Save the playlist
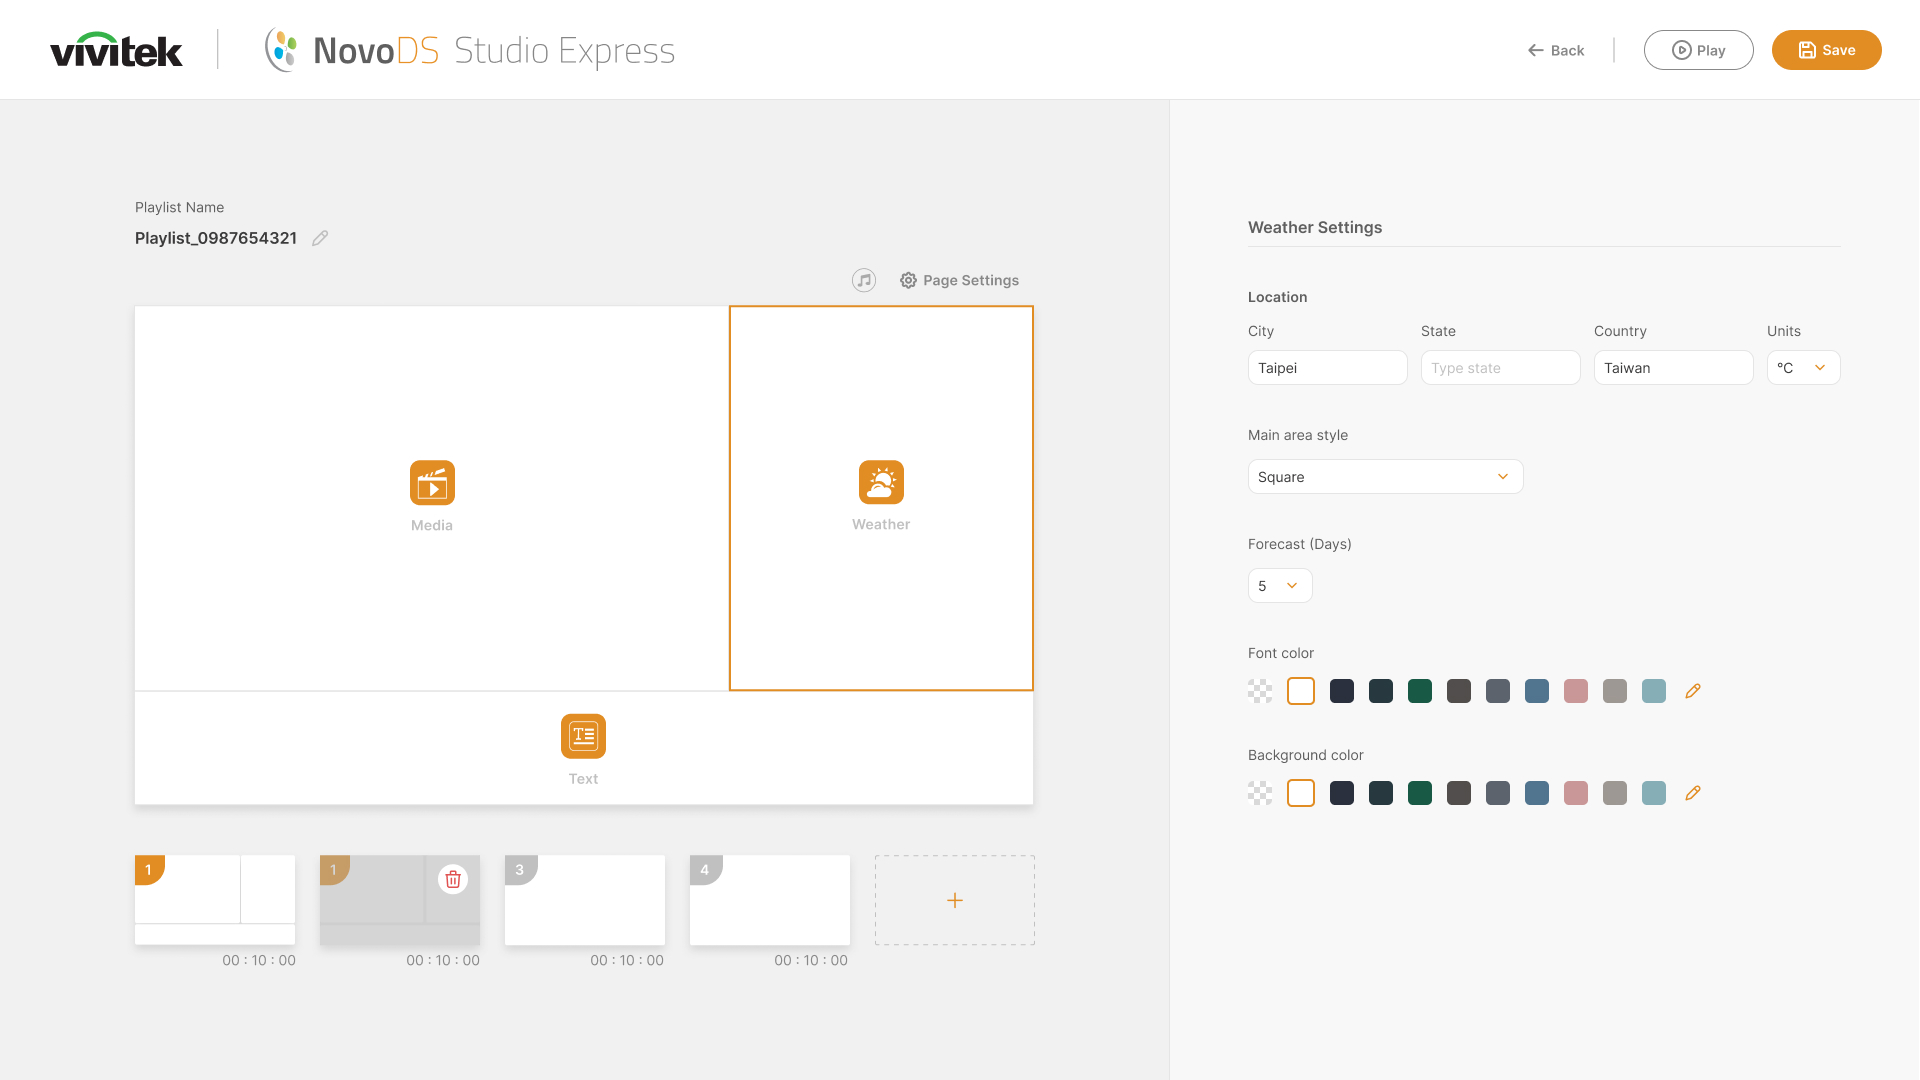This screenshot has height=1080, width=1920. (x=1826, y=50)
